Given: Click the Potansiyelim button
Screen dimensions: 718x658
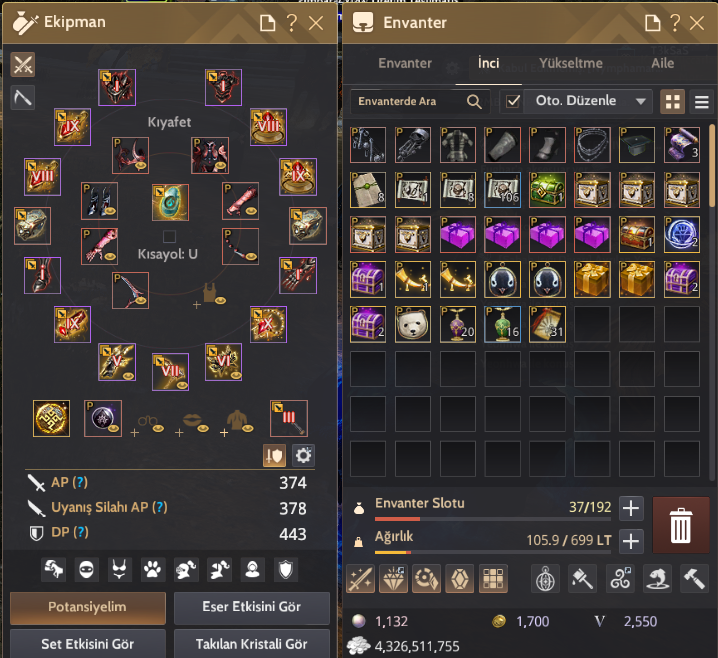Looking at the screenshot, I should tap(87, 607).
